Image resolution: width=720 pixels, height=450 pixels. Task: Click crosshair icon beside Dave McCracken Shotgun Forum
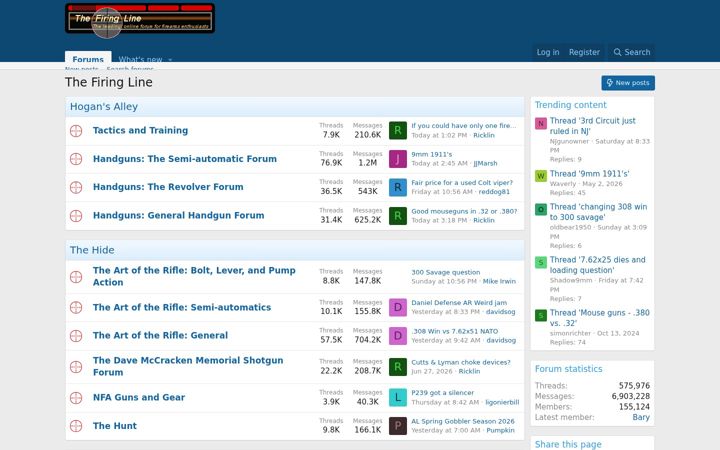tap(76, 367)
